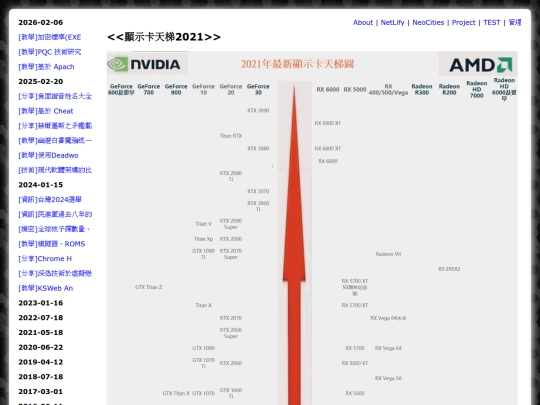The width and height of the screenshot is (540, 405).
Task: Click the RX 6800 XT entry
Action: (328, 148)
